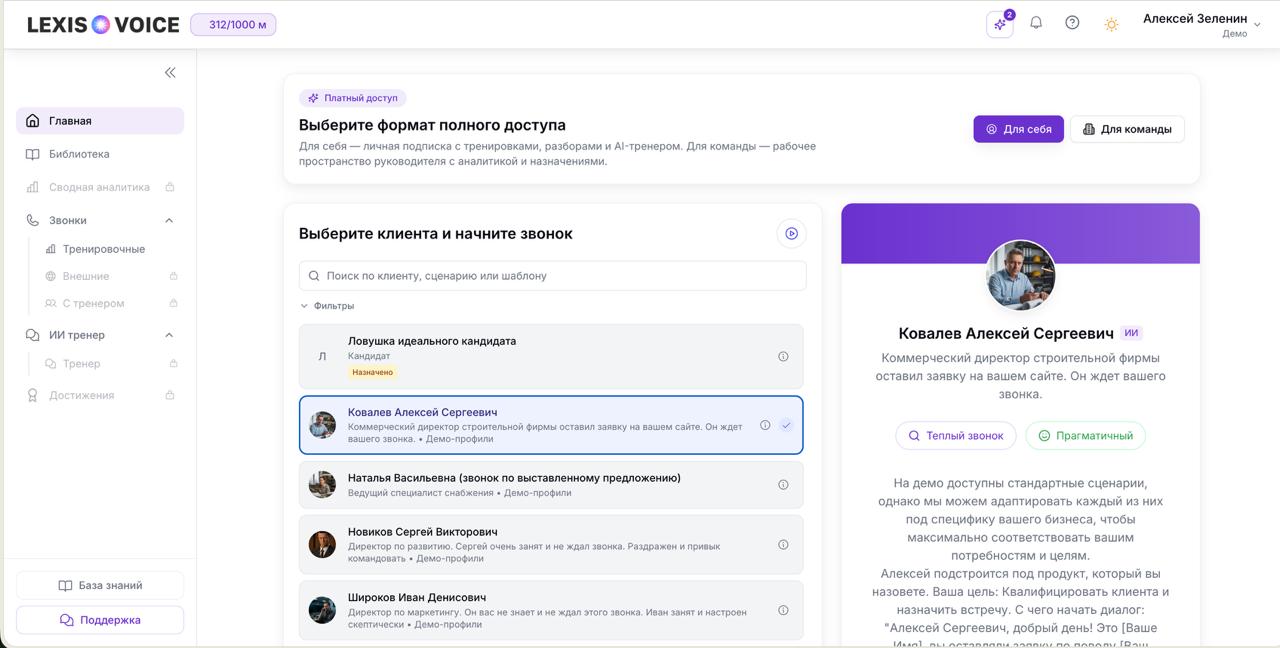Click the Демо label under user name
The width and height of the screenshot is (1280, 648).
point(1234,34)
